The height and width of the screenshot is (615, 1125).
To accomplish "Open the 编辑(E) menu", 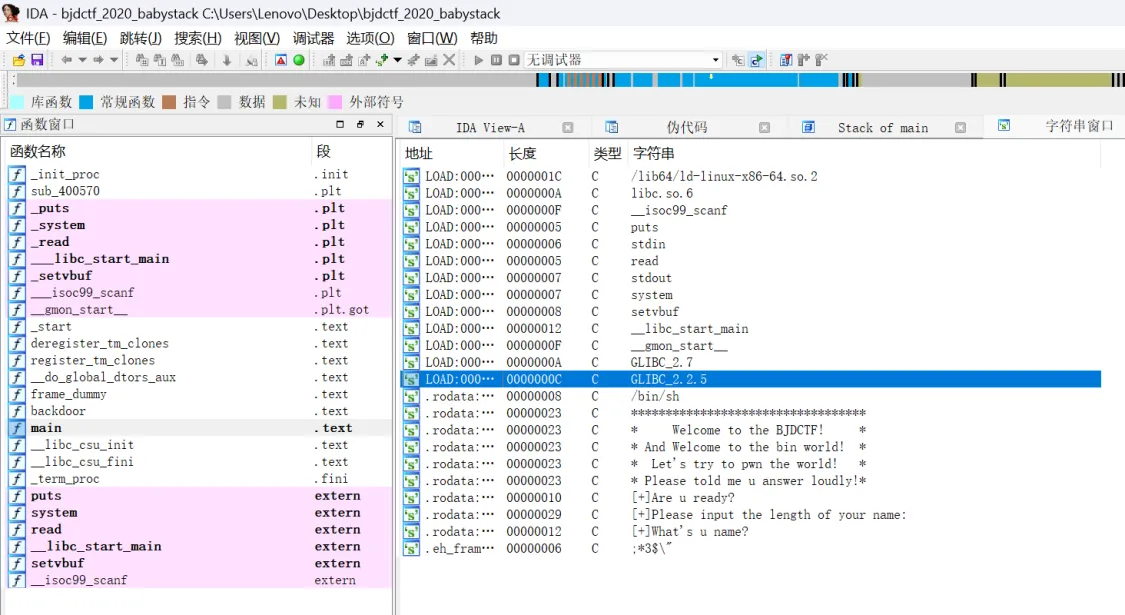I will pos(85,38).
